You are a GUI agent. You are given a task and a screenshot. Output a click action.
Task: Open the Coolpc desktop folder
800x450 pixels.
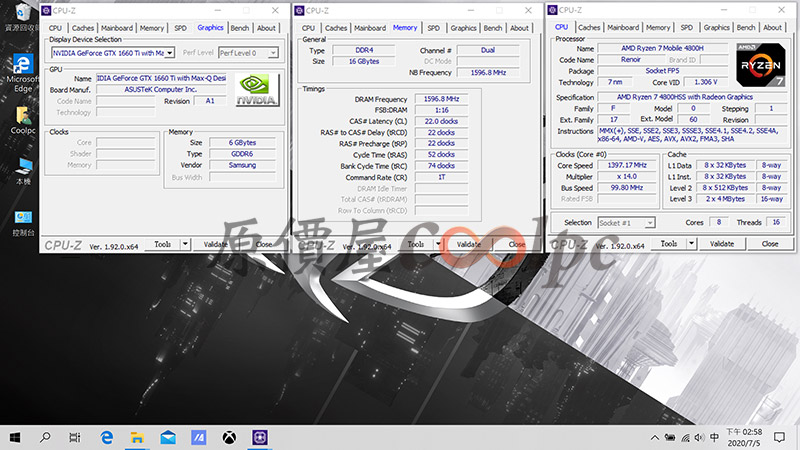point(23,120)
